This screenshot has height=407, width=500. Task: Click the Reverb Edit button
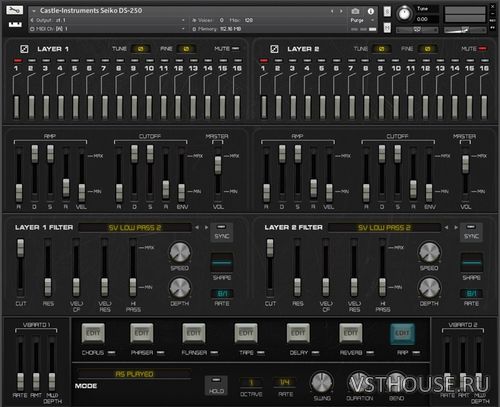tap(350, 333)
